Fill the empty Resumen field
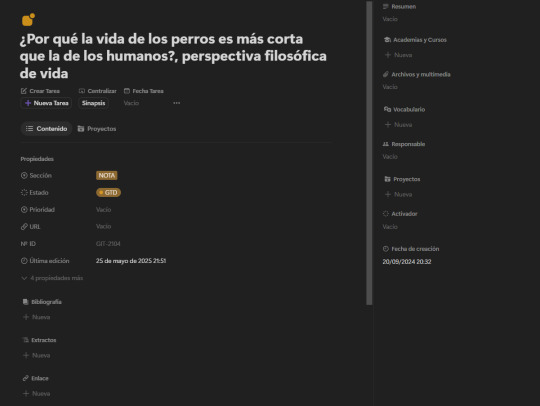 [x=390, y=19]
